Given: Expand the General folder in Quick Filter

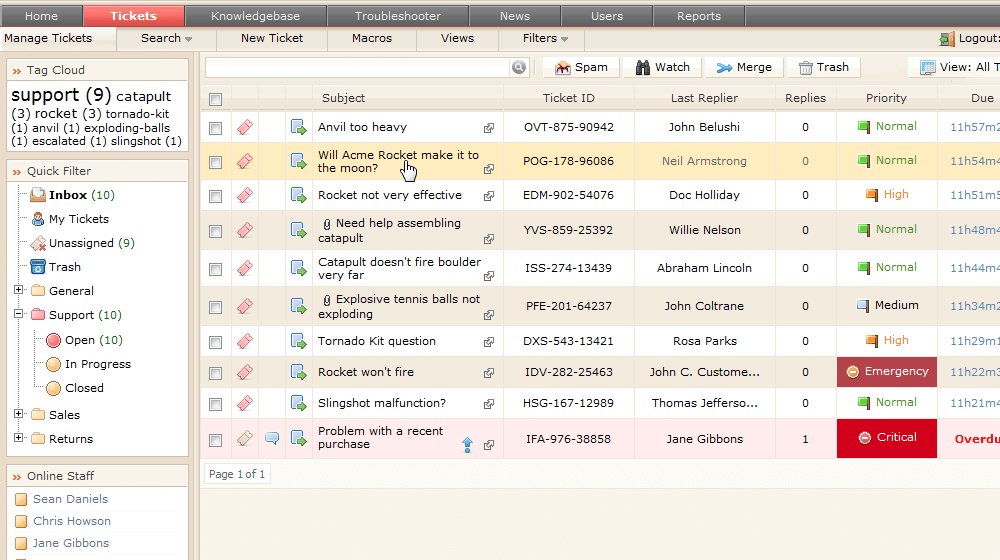Looking at the screenshot, I should pyautogui.click(x=19, y=291).
